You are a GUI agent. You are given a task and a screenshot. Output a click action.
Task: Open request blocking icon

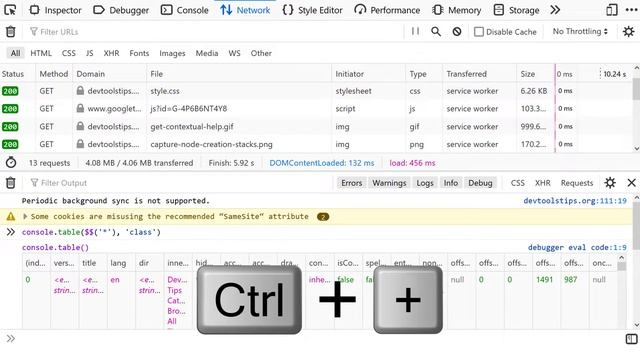tap(457, 31)
